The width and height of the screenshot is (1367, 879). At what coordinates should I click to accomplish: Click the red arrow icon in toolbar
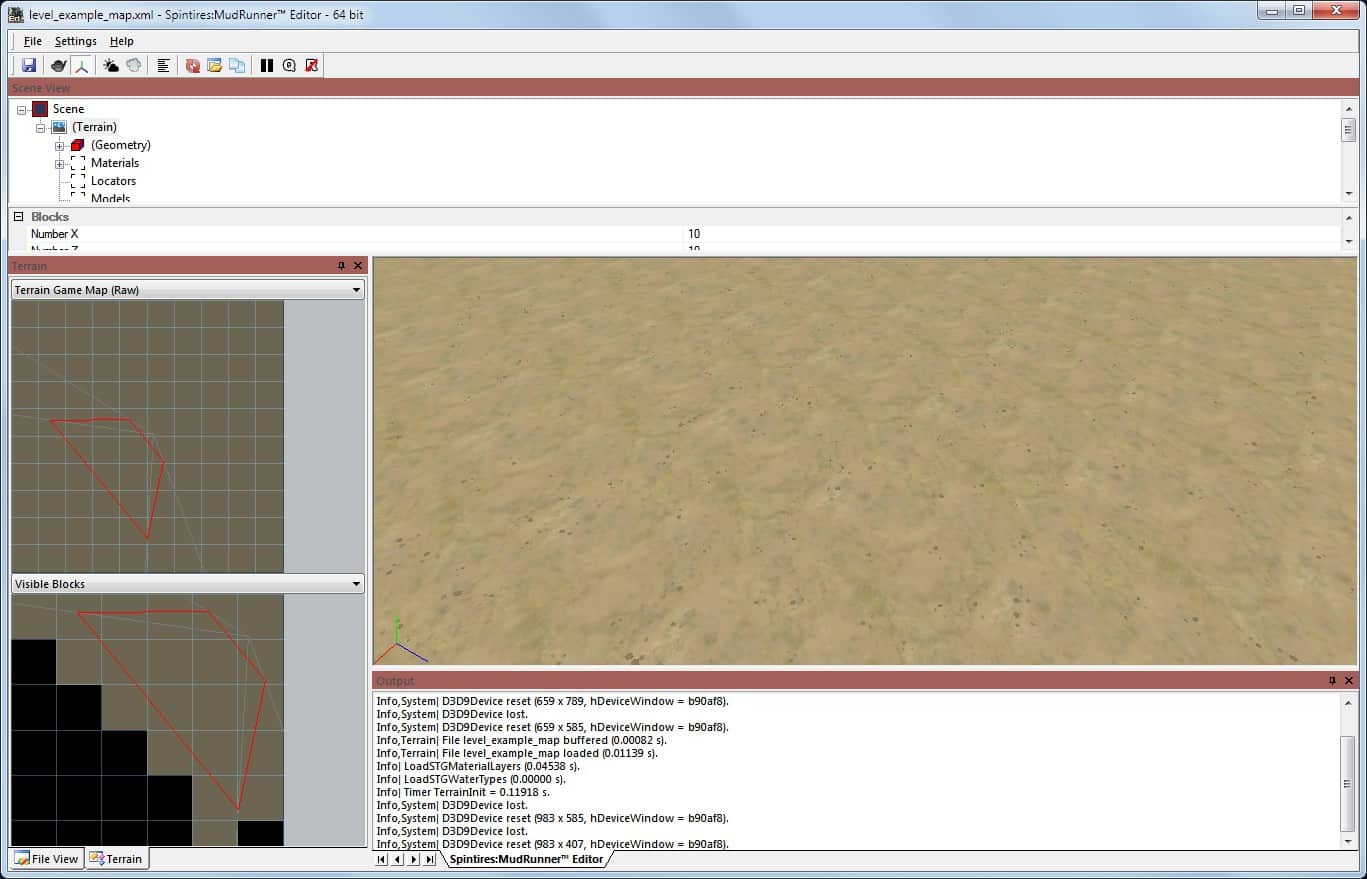click(x=311, y=65)
